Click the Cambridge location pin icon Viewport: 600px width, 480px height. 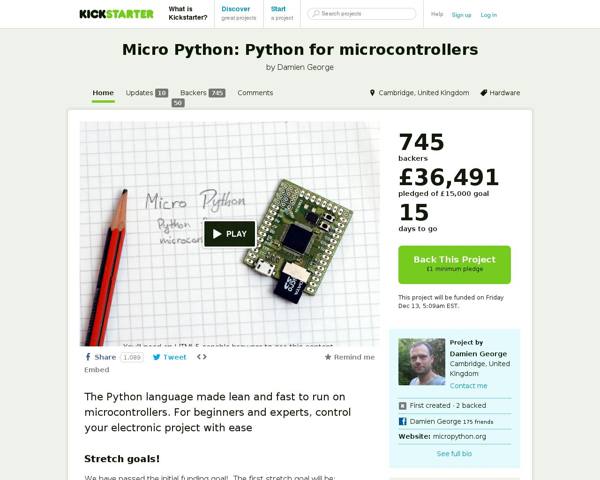(x=372, y=93)
